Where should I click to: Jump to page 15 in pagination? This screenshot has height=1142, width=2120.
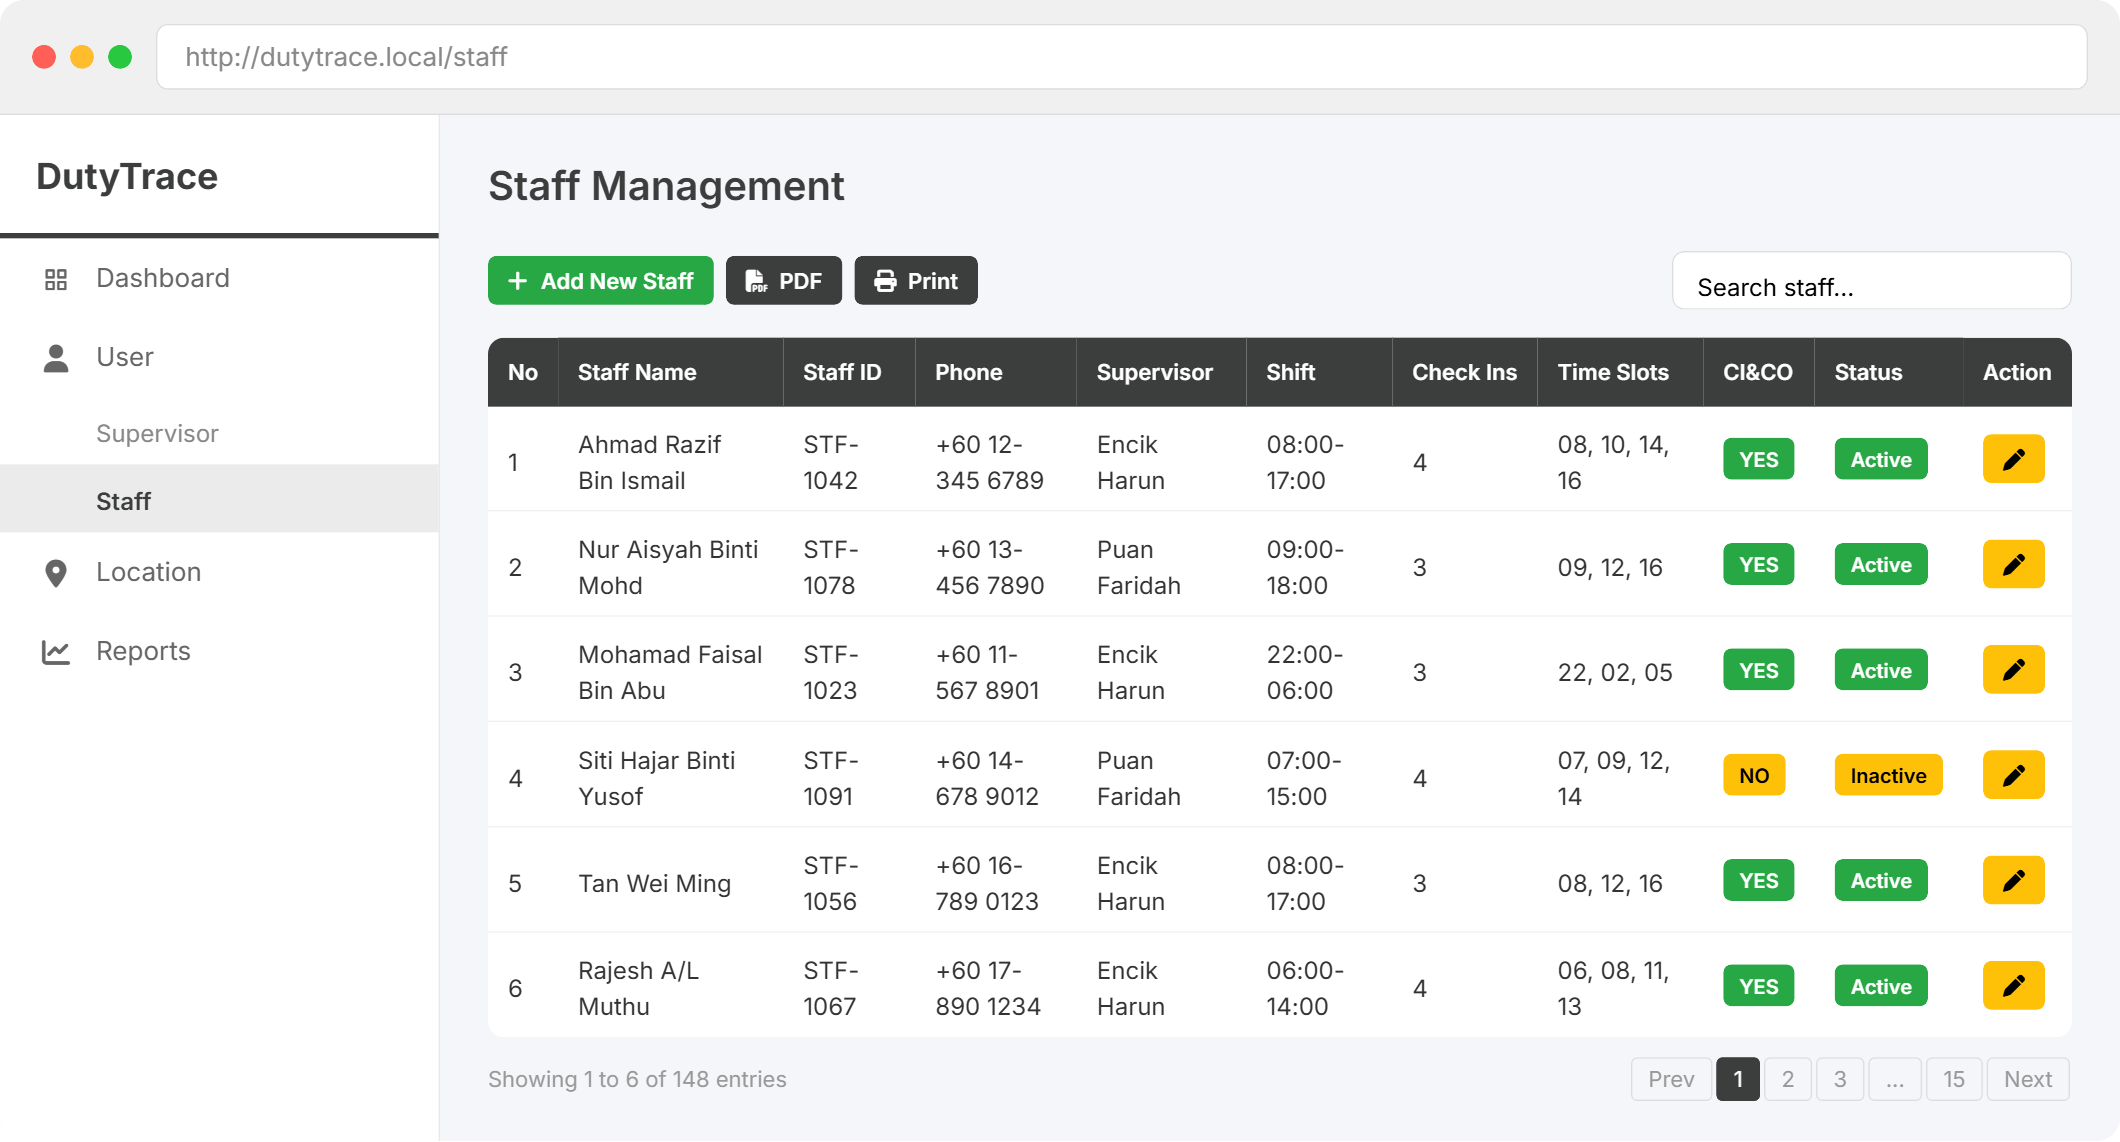click(x=1953, y=1079)
